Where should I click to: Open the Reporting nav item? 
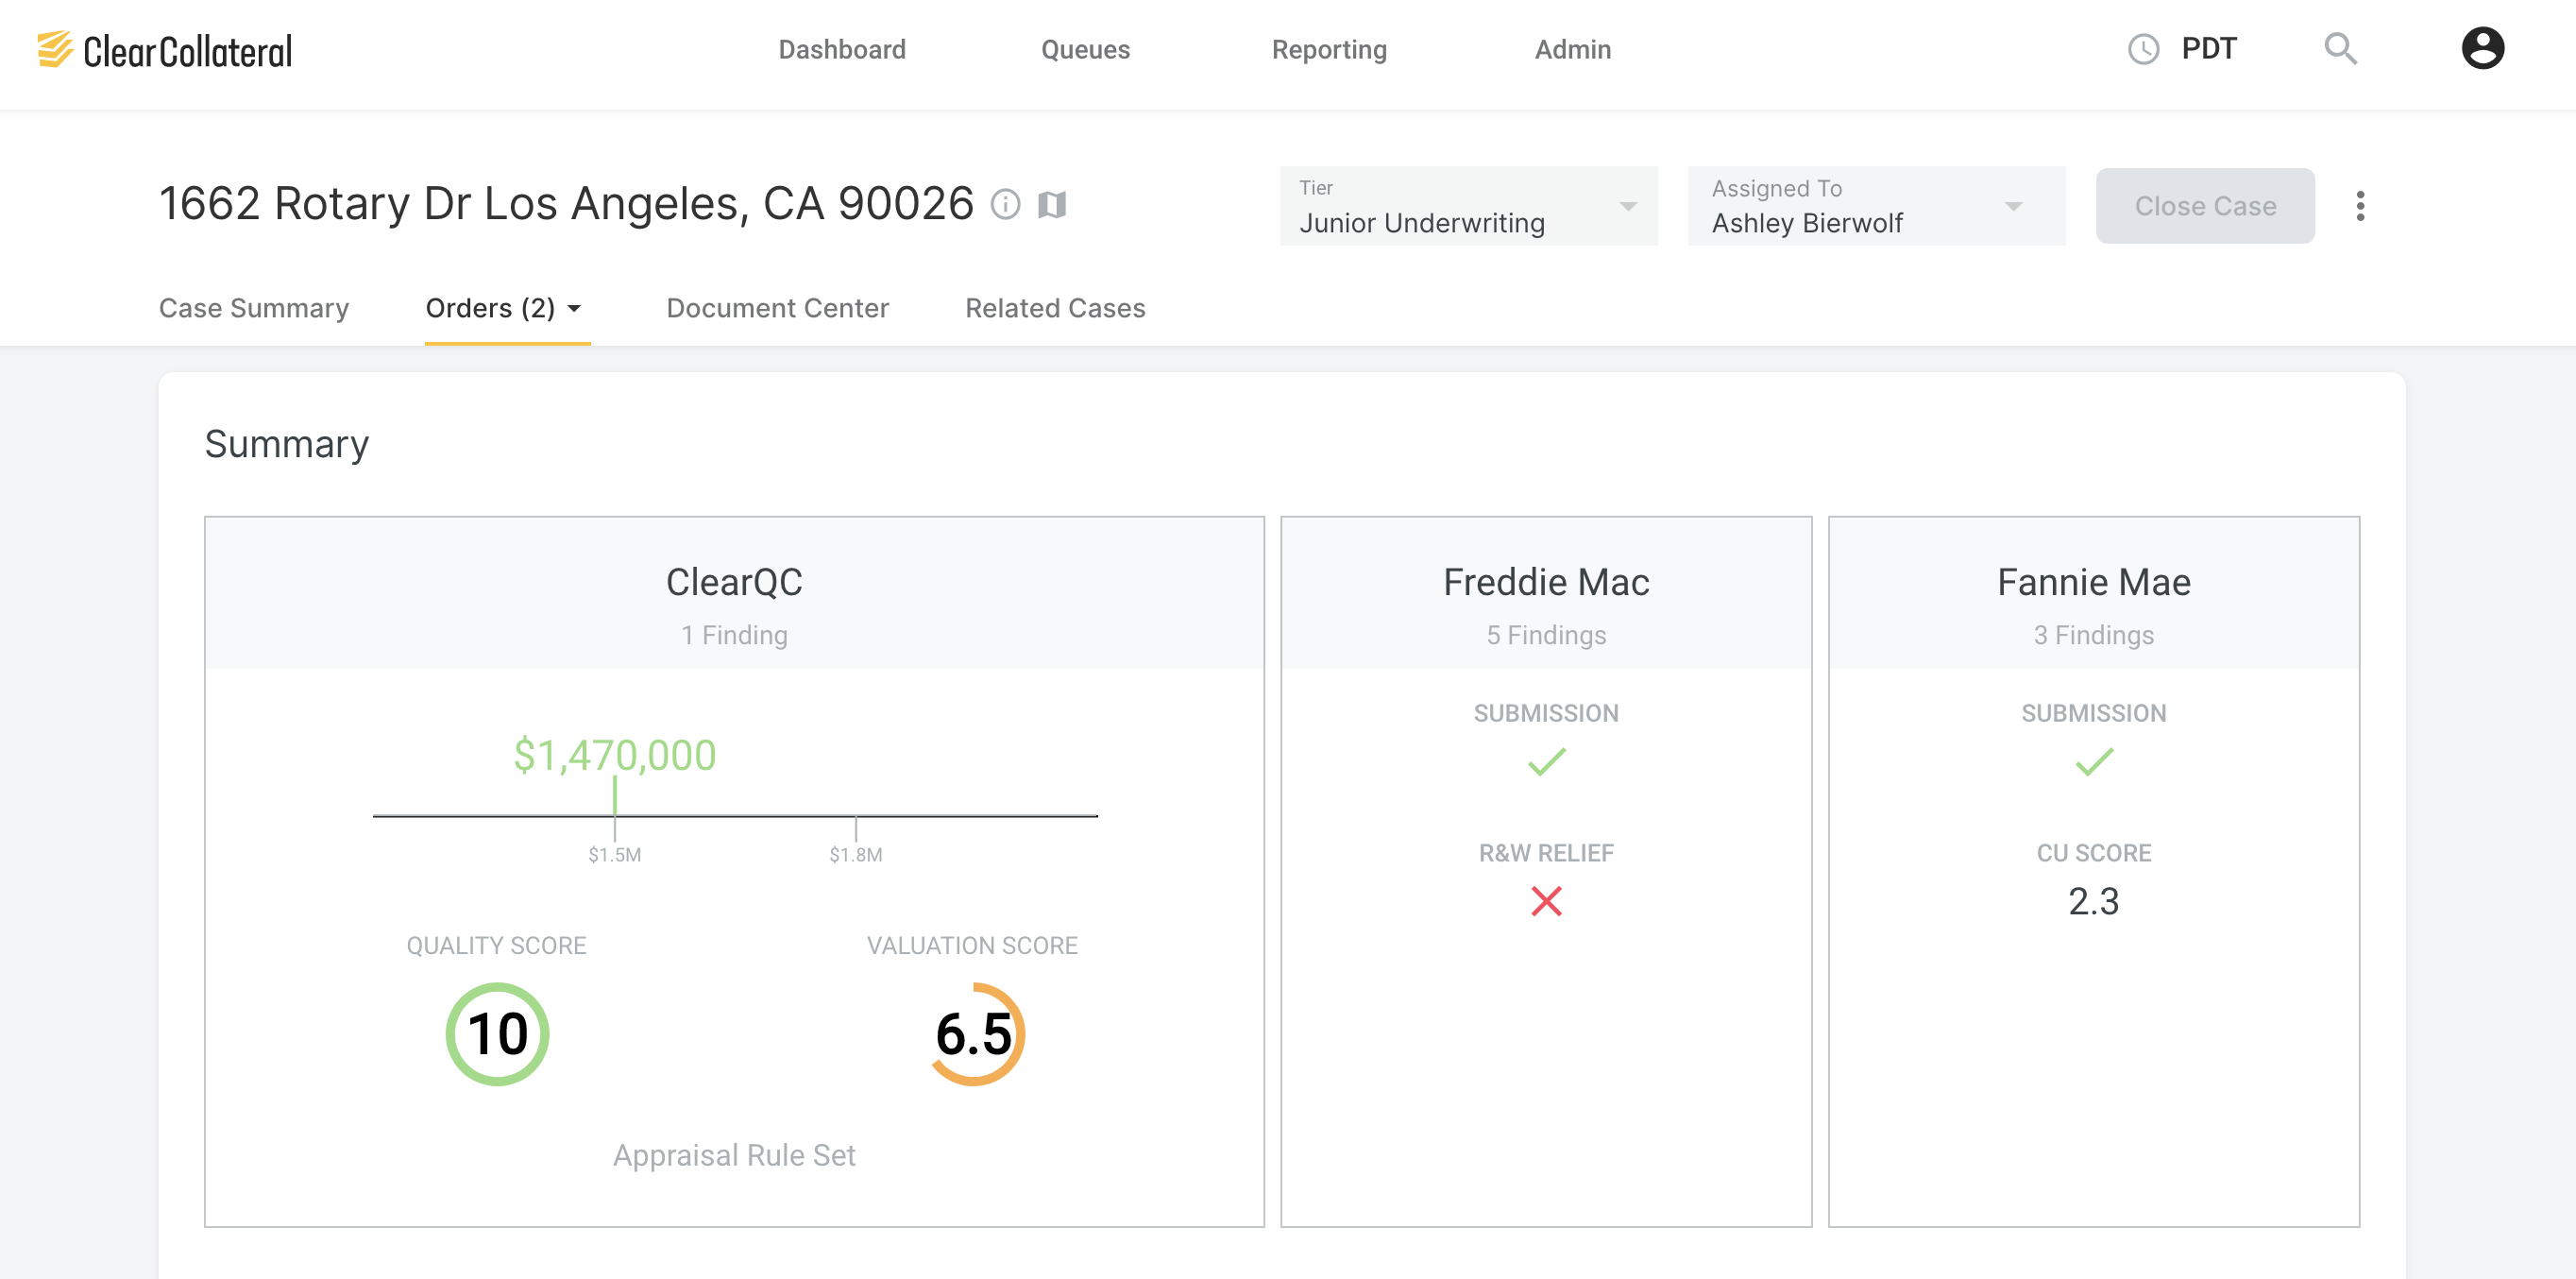pyautogui.click(x=1329, y=49)
